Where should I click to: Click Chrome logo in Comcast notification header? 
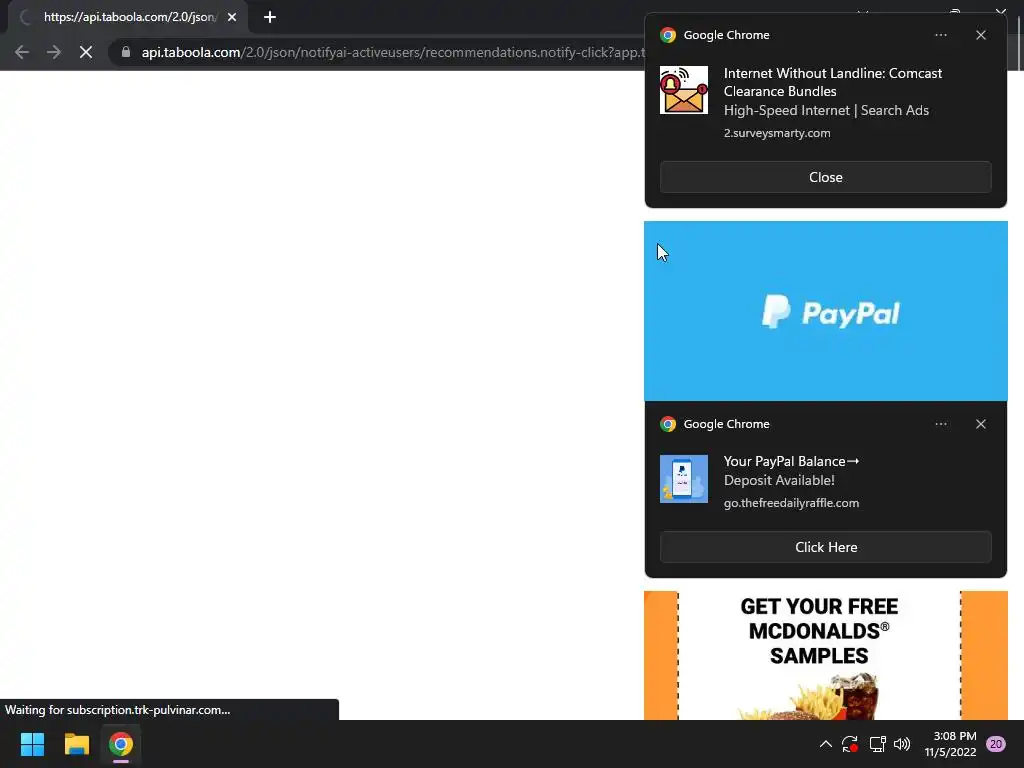(667, 35)
